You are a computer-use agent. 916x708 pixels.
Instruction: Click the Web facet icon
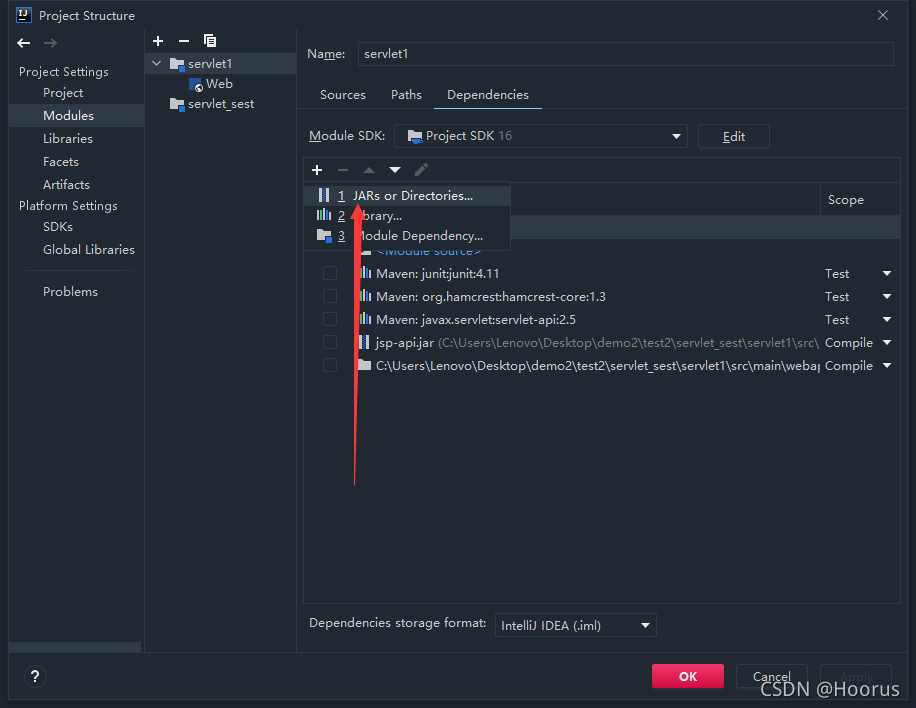tap(196, 84)
